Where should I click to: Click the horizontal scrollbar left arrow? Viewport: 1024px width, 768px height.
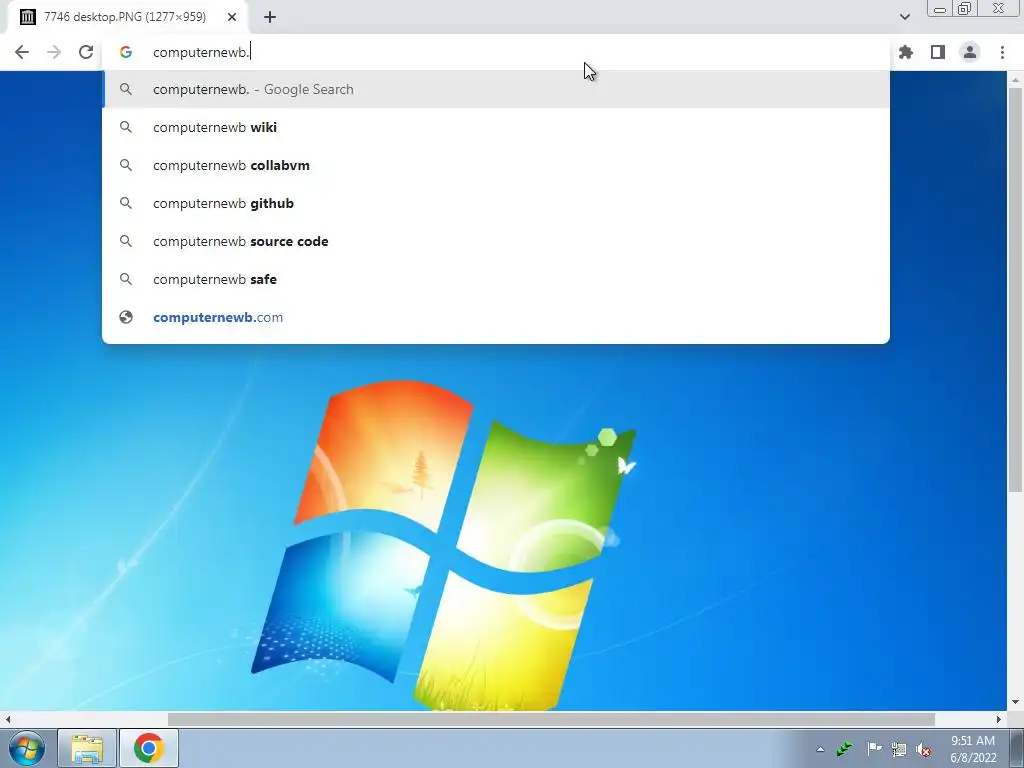tap(7, 719)
